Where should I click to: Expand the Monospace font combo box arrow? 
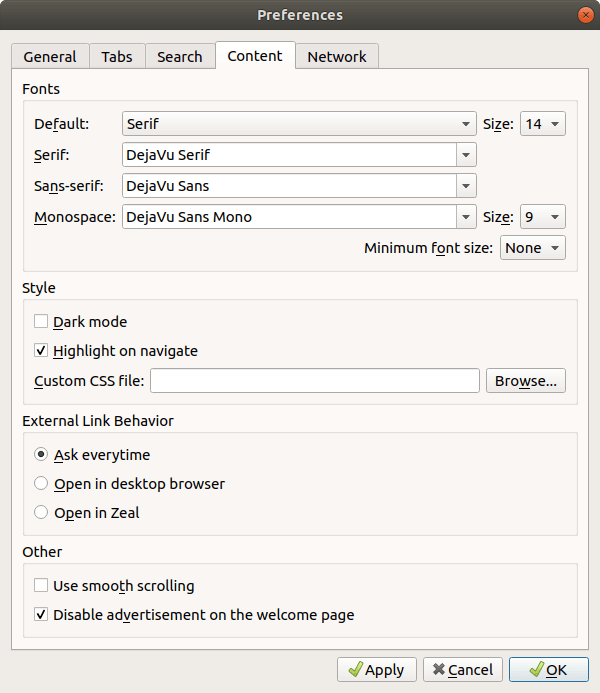click(466, 217)
